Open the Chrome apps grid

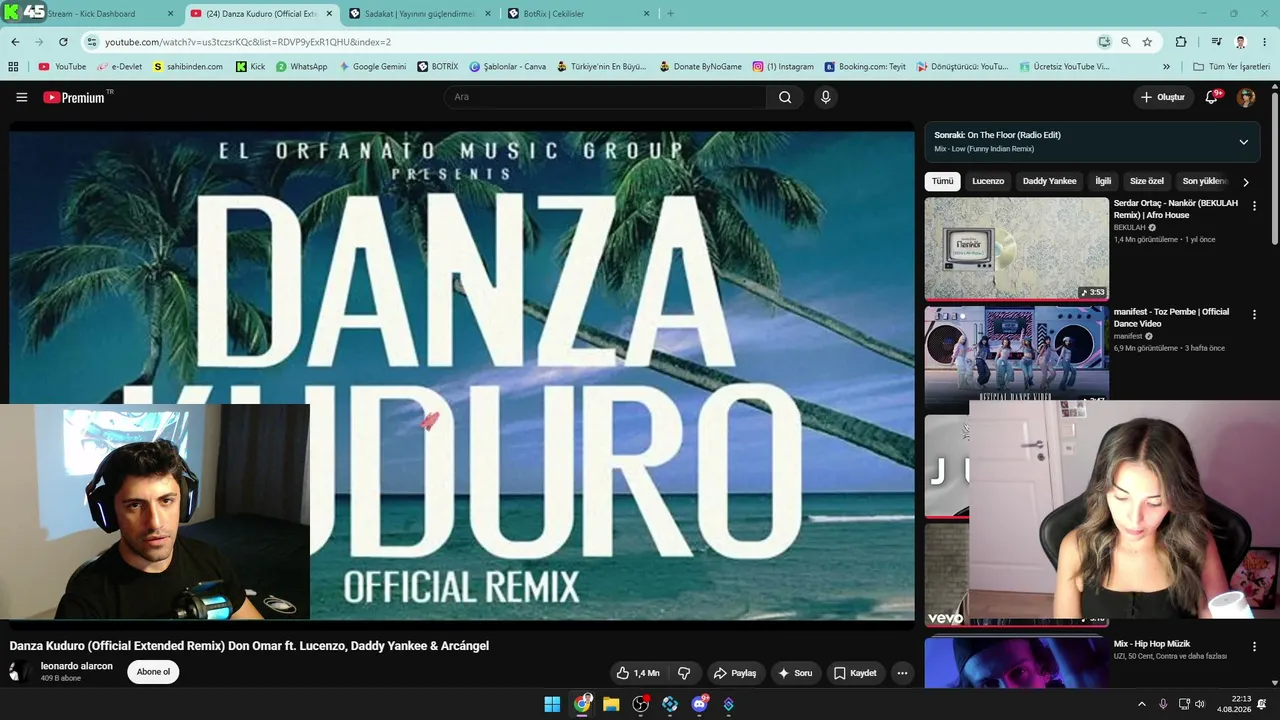[x=13, y=67]
